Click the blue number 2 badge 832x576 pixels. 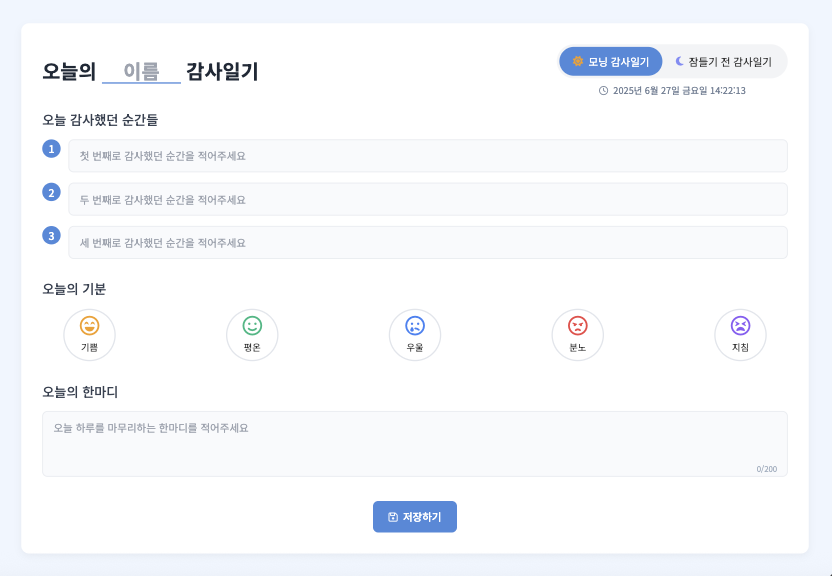(x=50, y=193)
